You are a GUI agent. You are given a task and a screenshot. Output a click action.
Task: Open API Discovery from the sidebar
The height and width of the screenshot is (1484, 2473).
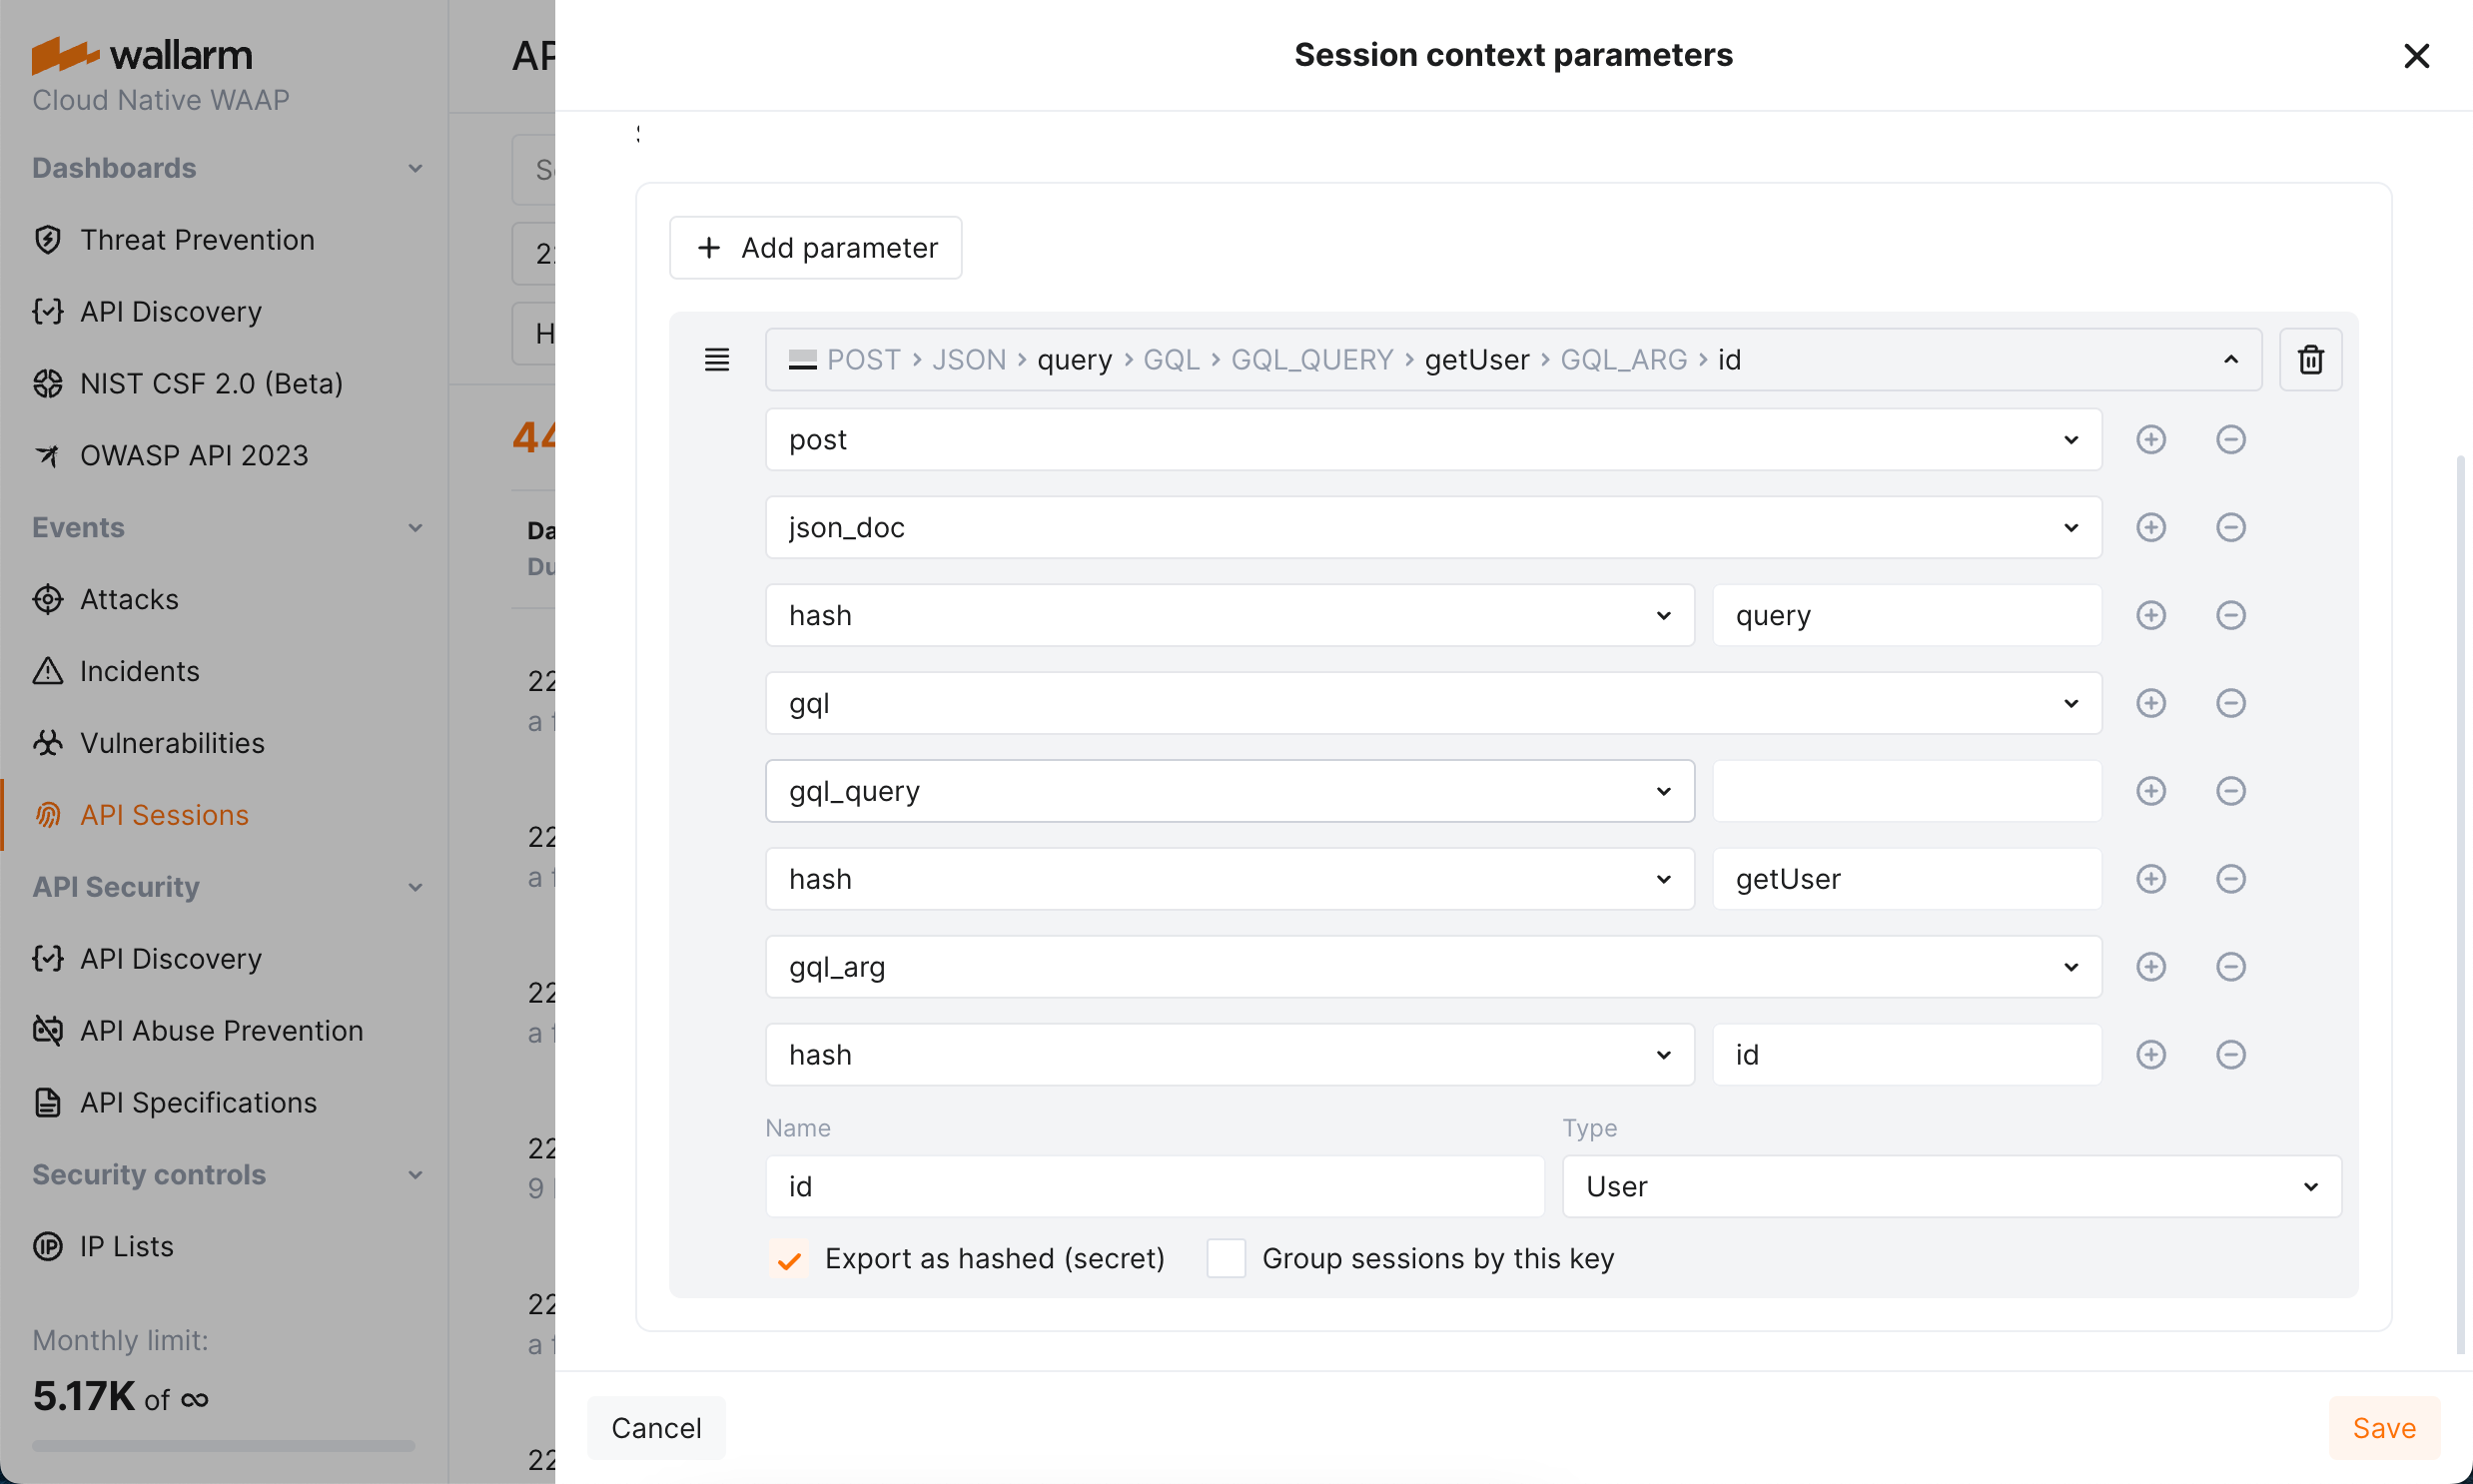tap(170, 311)
